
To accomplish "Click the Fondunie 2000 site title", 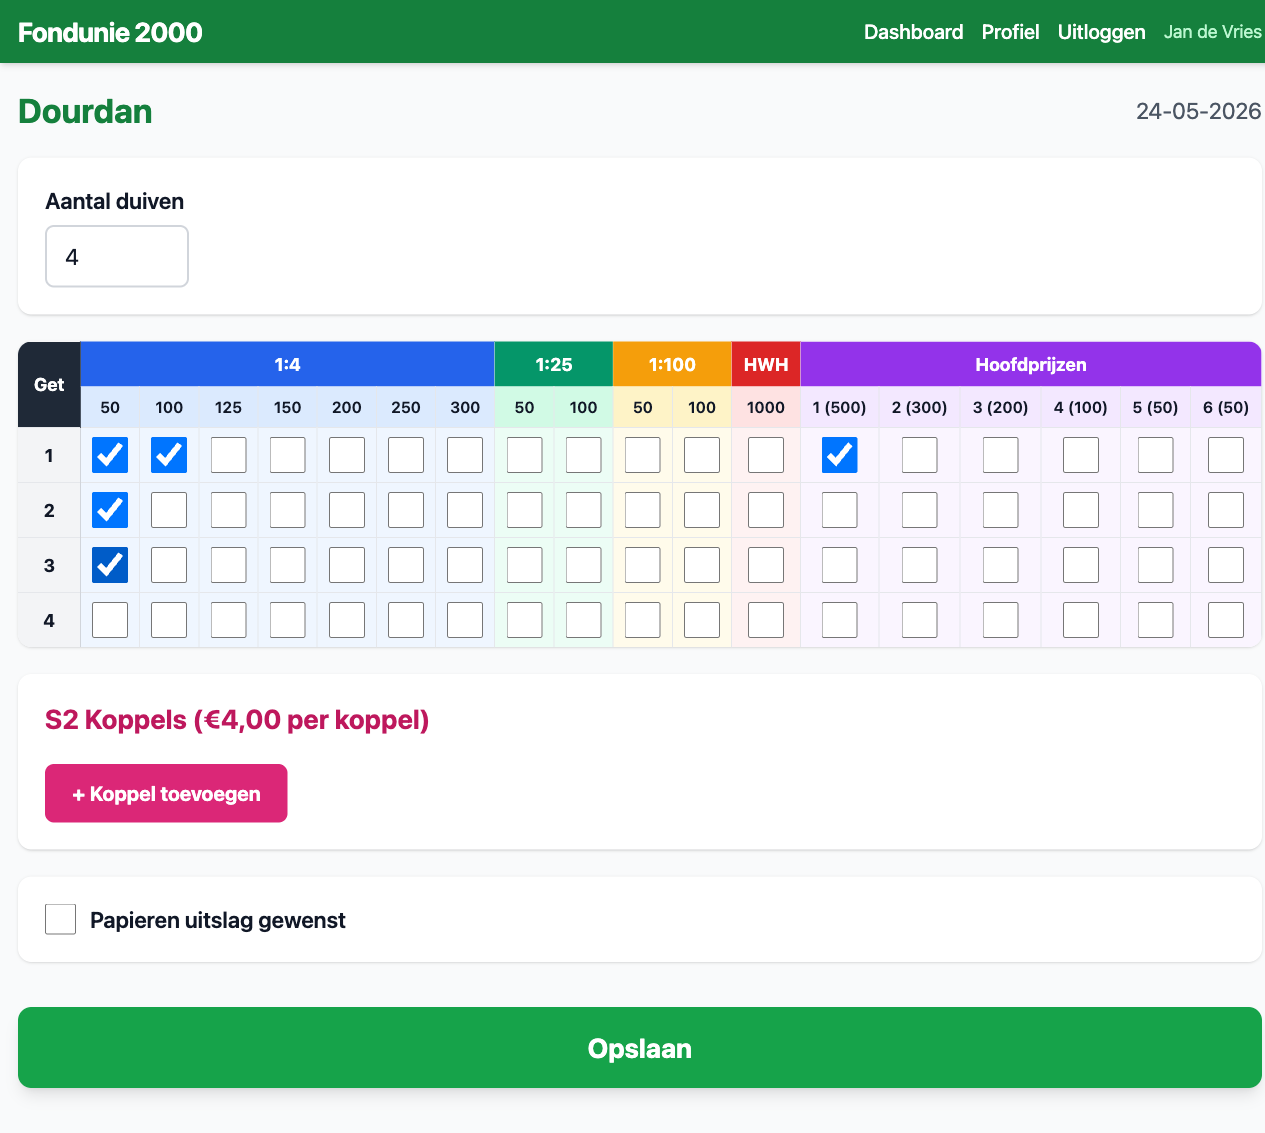I will coord(110,32).
